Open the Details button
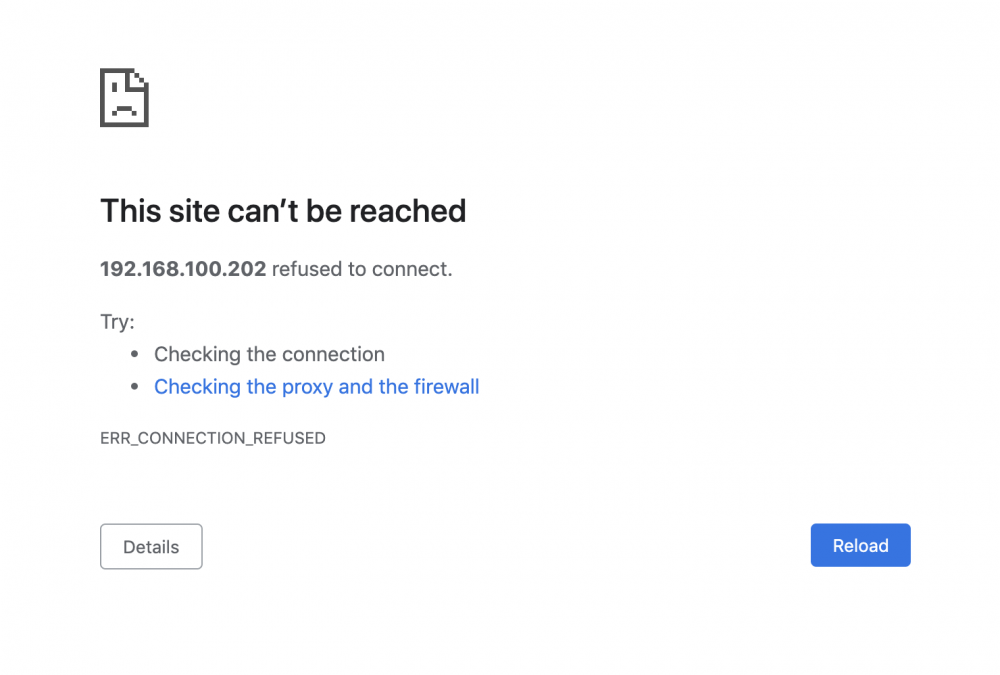Viewport: 1000px width, 675px height. tap(151, 547)
